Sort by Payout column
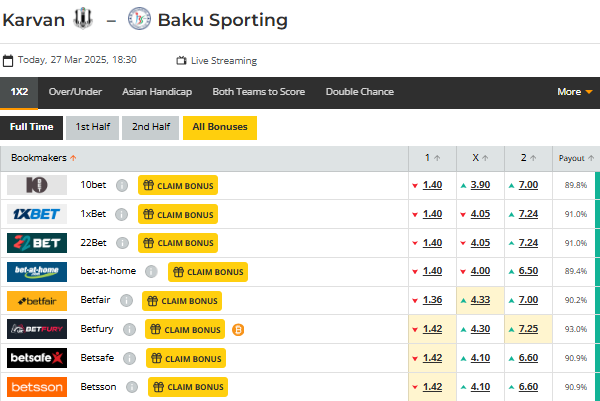 point(576,158)
